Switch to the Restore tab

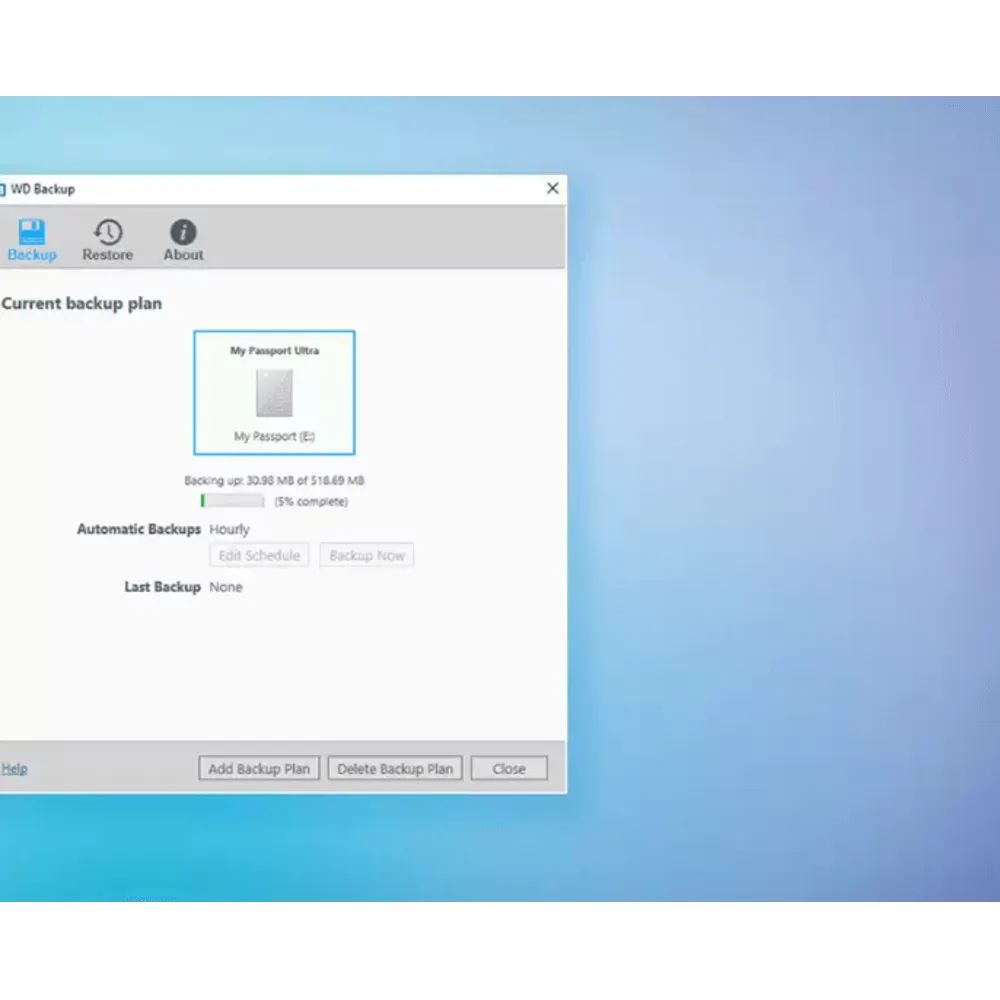(x=107, y=240)
